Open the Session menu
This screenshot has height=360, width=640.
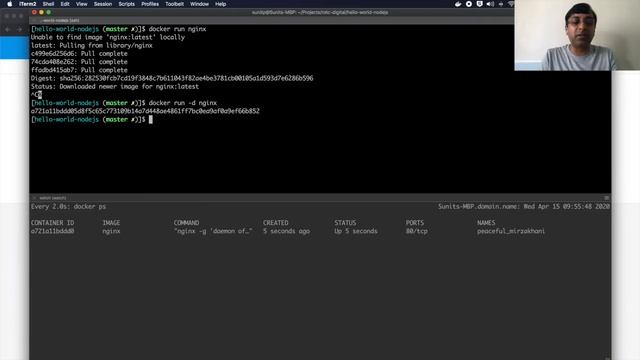[x=103, y=4]
